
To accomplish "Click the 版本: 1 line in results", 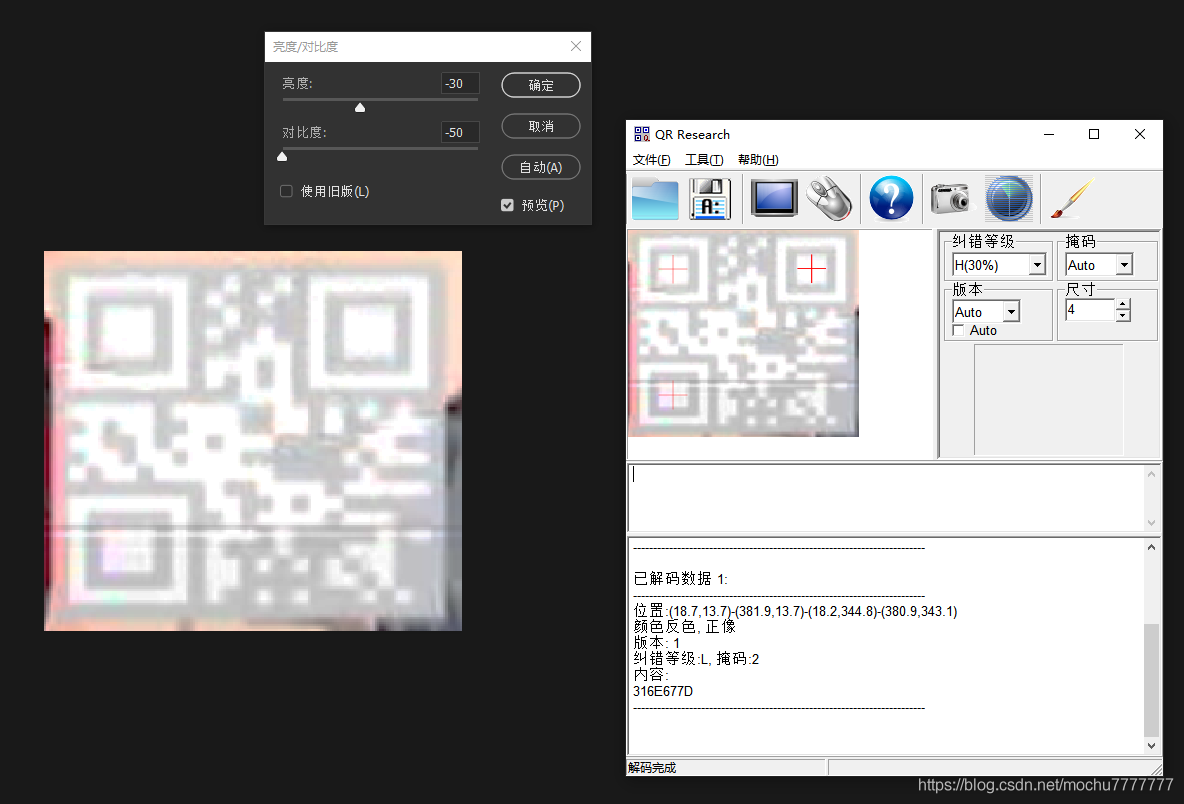I will point(657,643).
